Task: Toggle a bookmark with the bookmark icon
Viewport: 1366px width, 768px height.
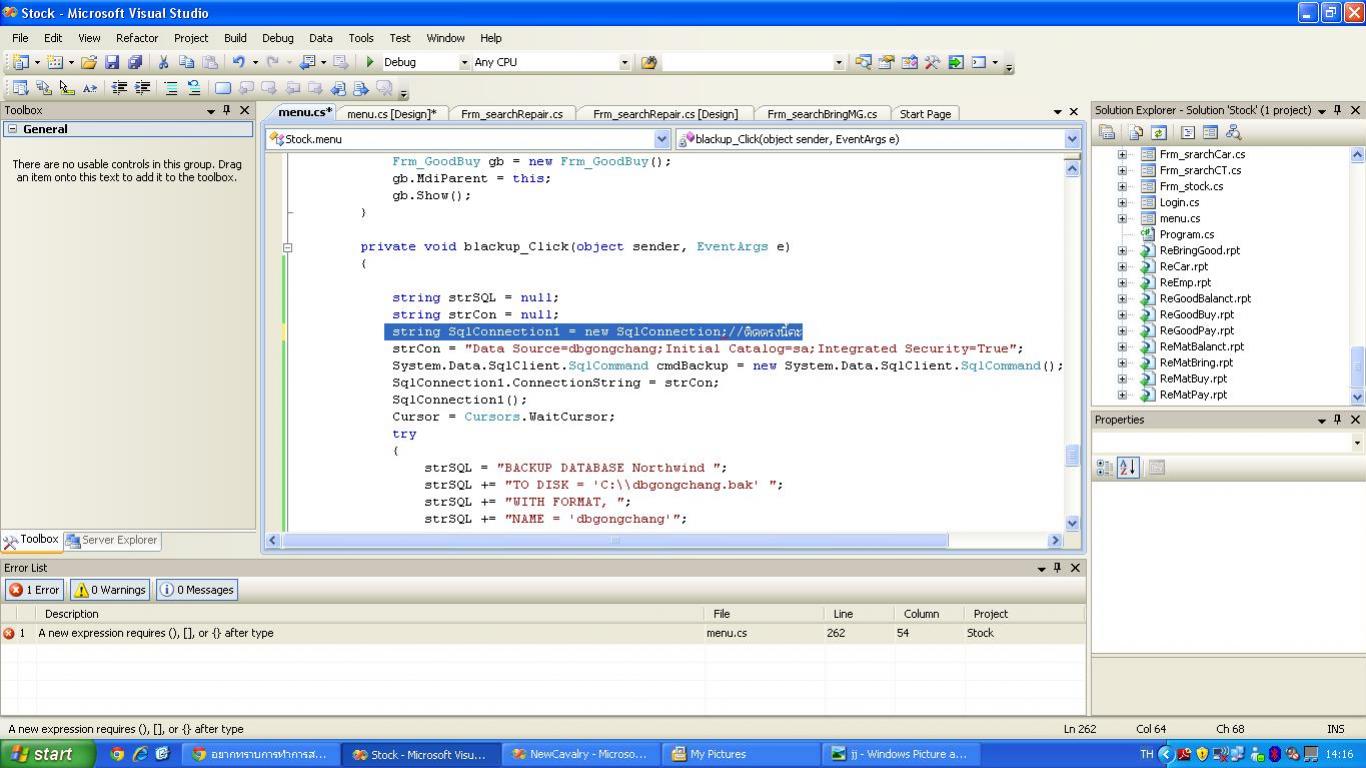Action: [223, 88]
